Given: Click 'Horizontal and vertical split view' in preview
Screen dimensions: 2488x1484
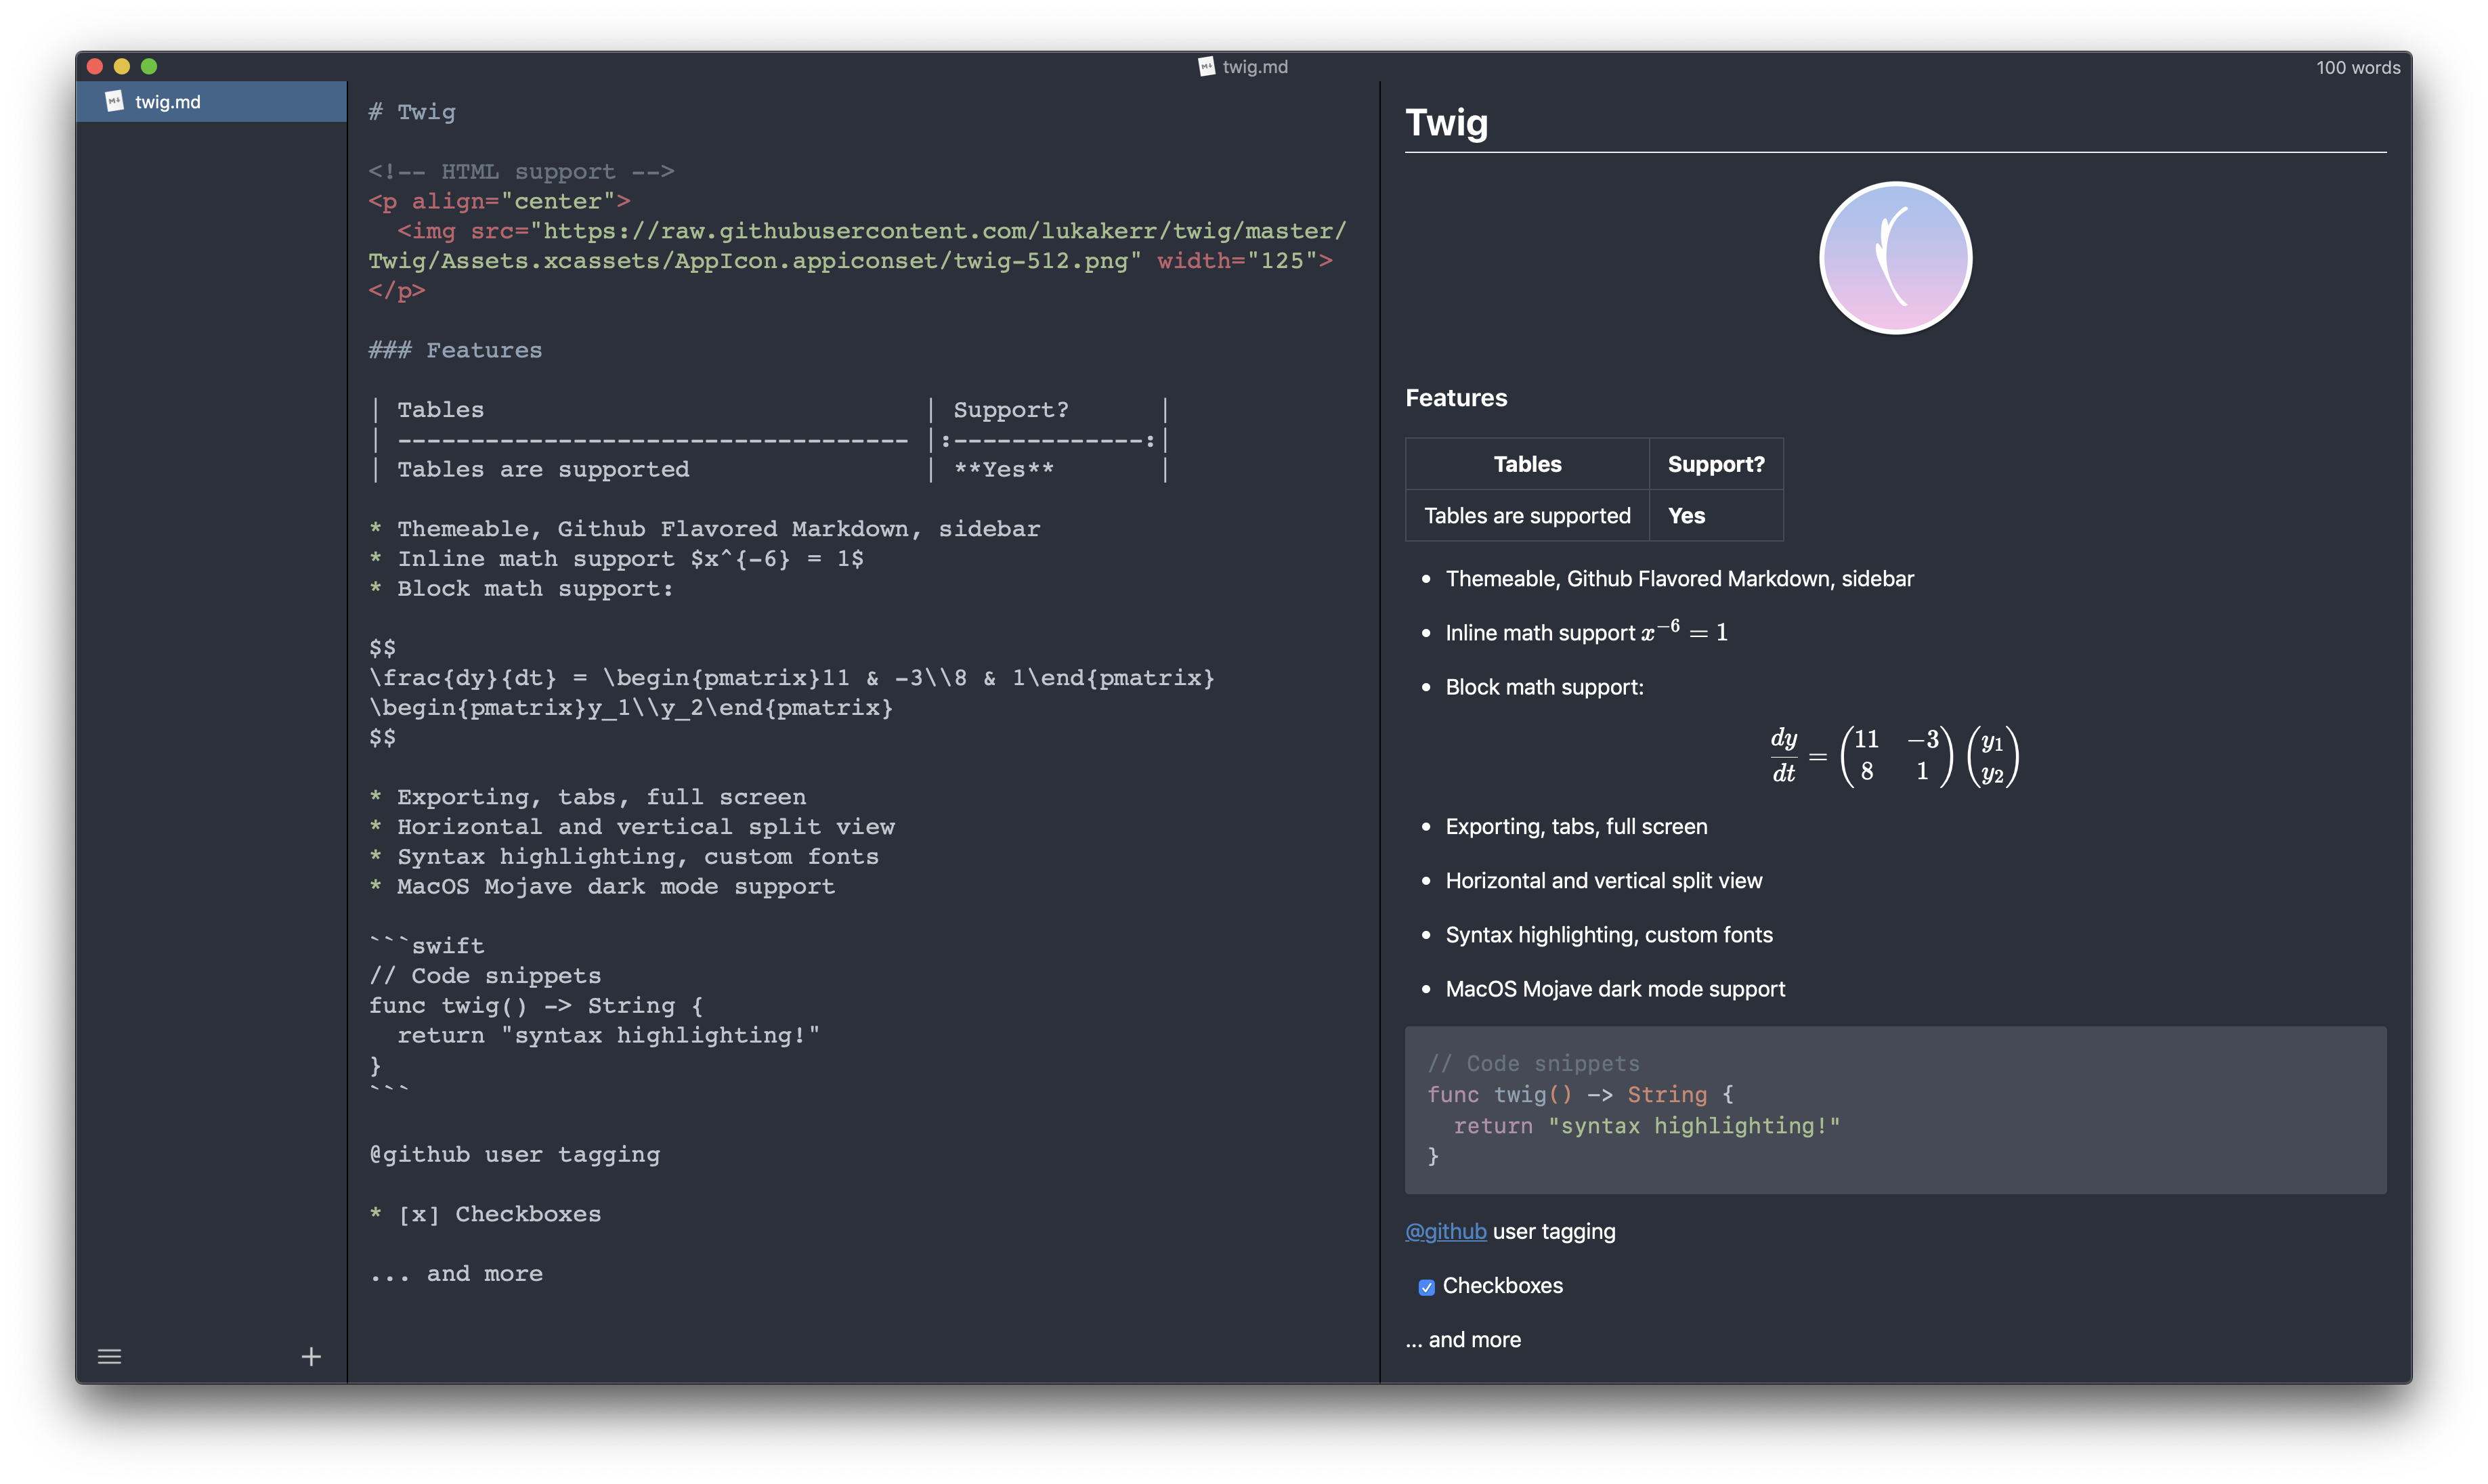Looking at the screenshot, I should (1604, 881).
